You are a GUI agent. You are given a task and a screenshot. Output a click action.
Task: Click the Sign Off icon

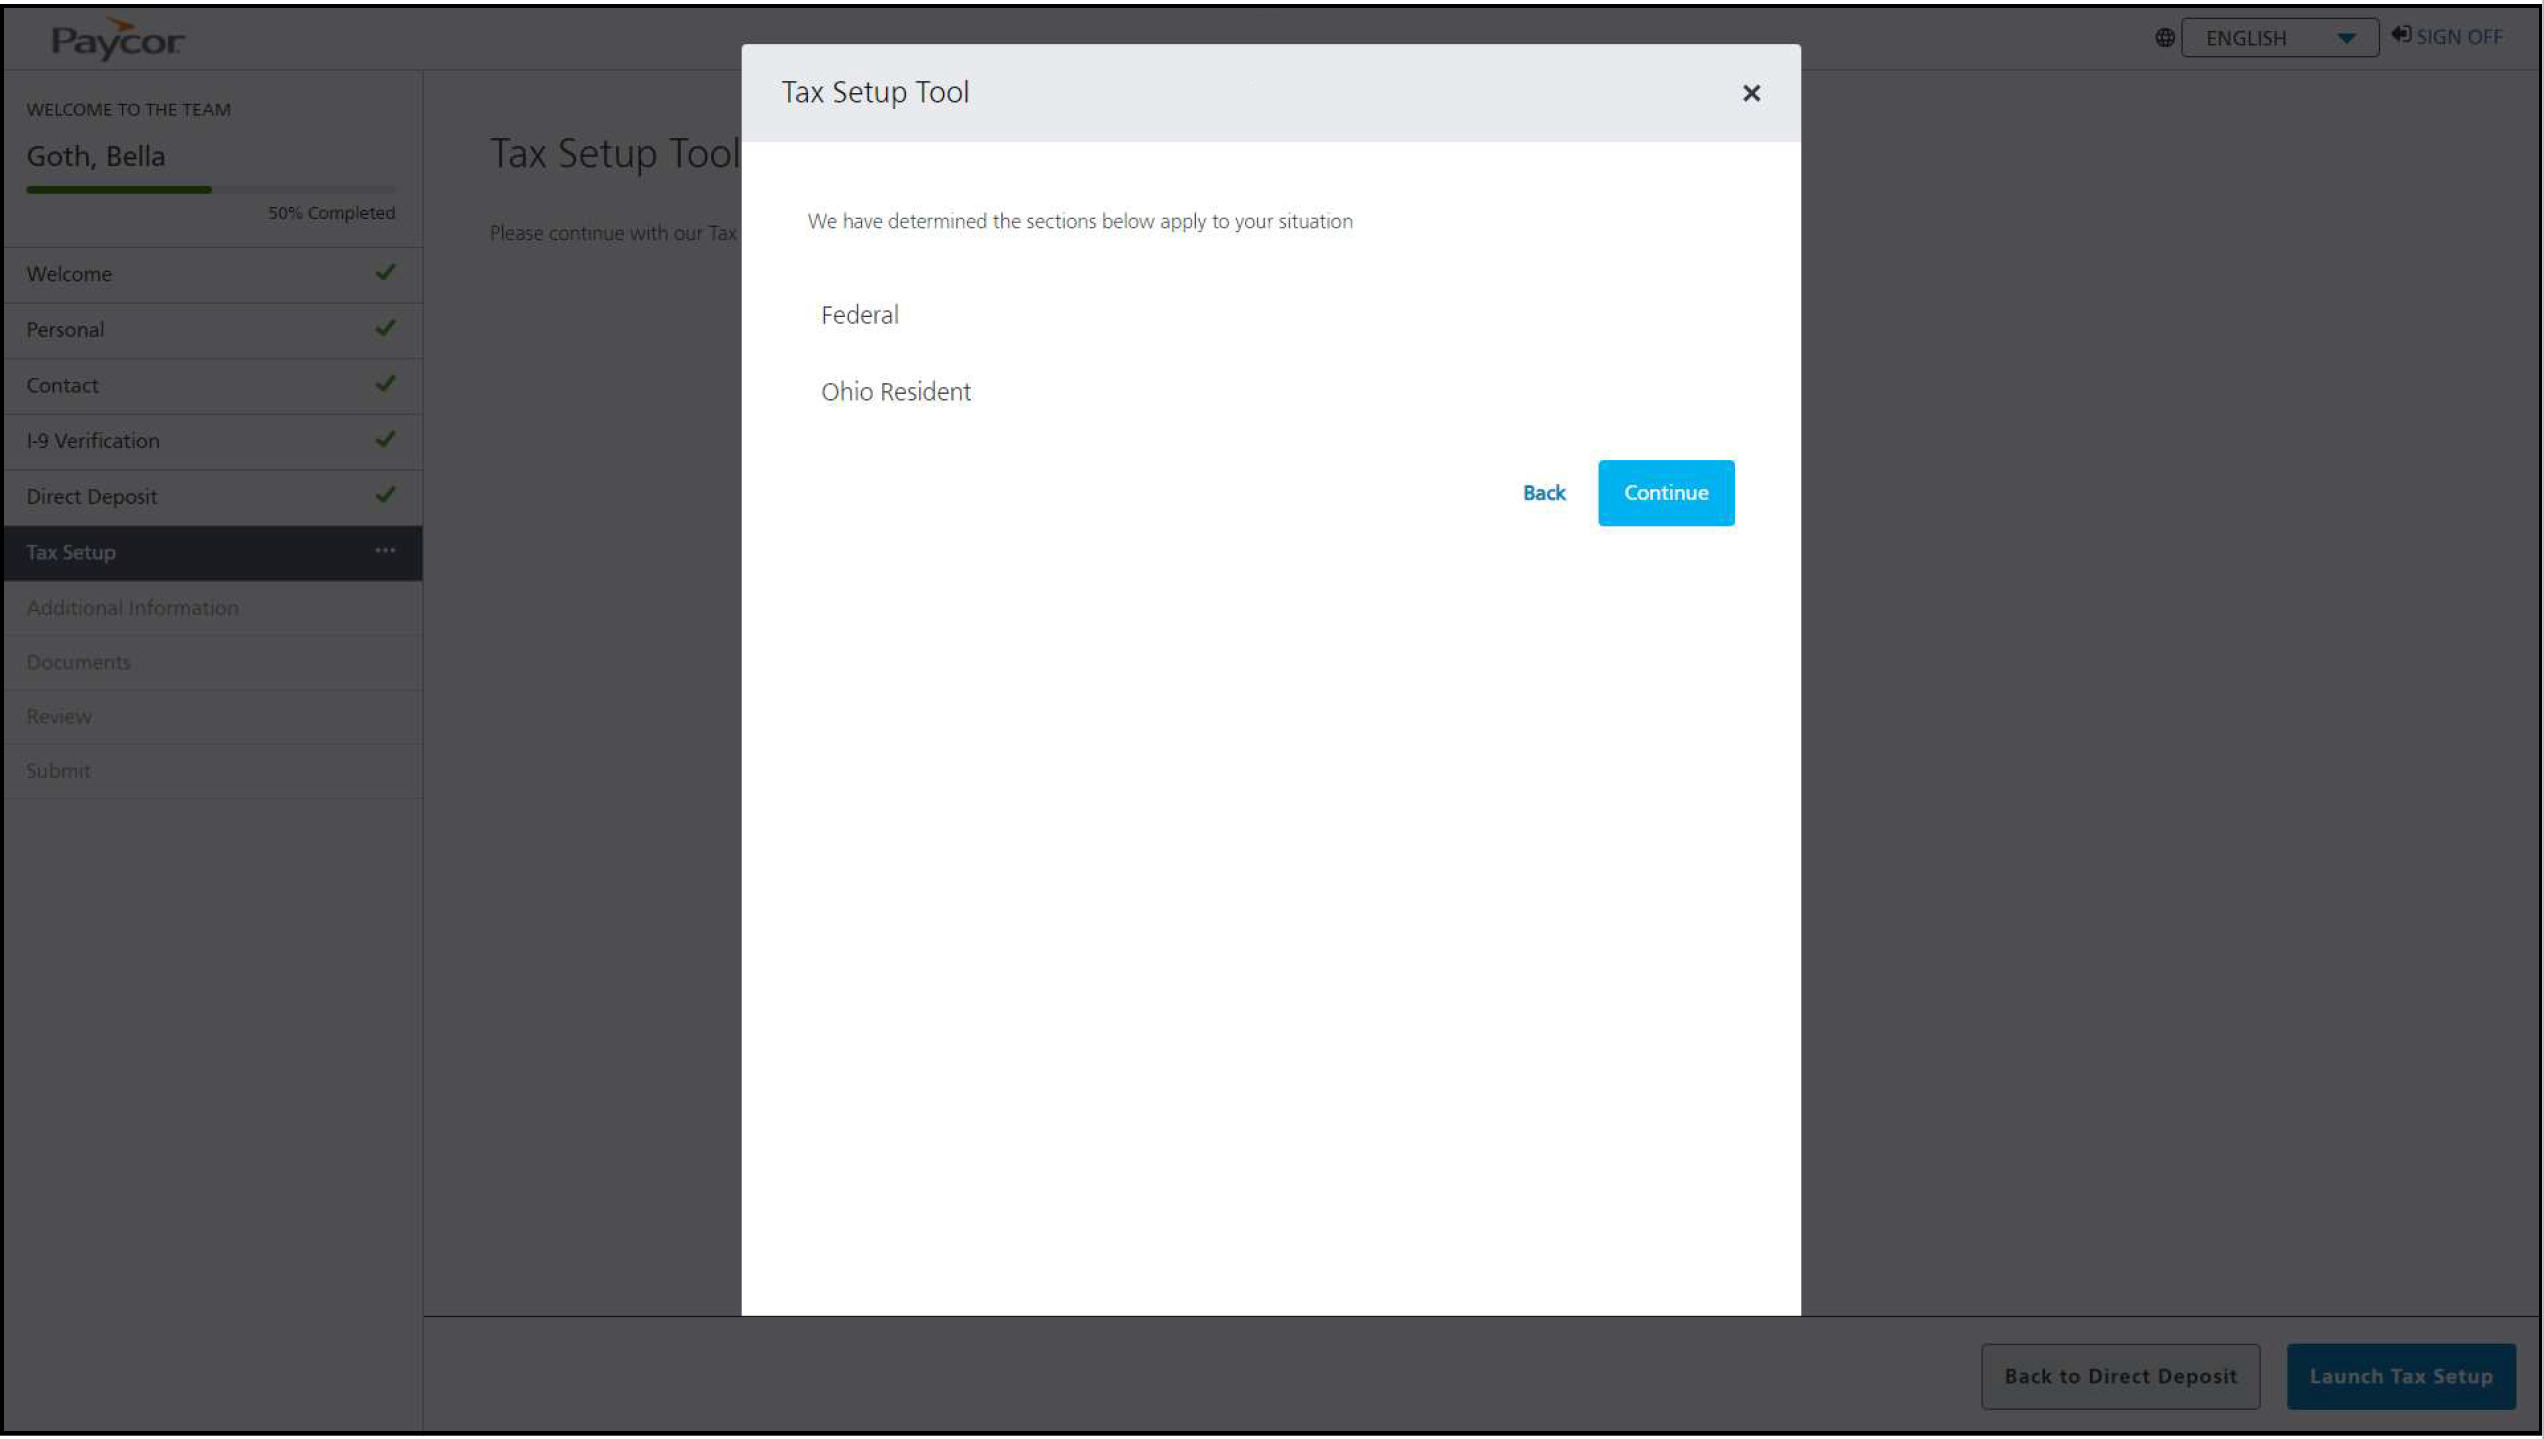(x=2400, y=35)
